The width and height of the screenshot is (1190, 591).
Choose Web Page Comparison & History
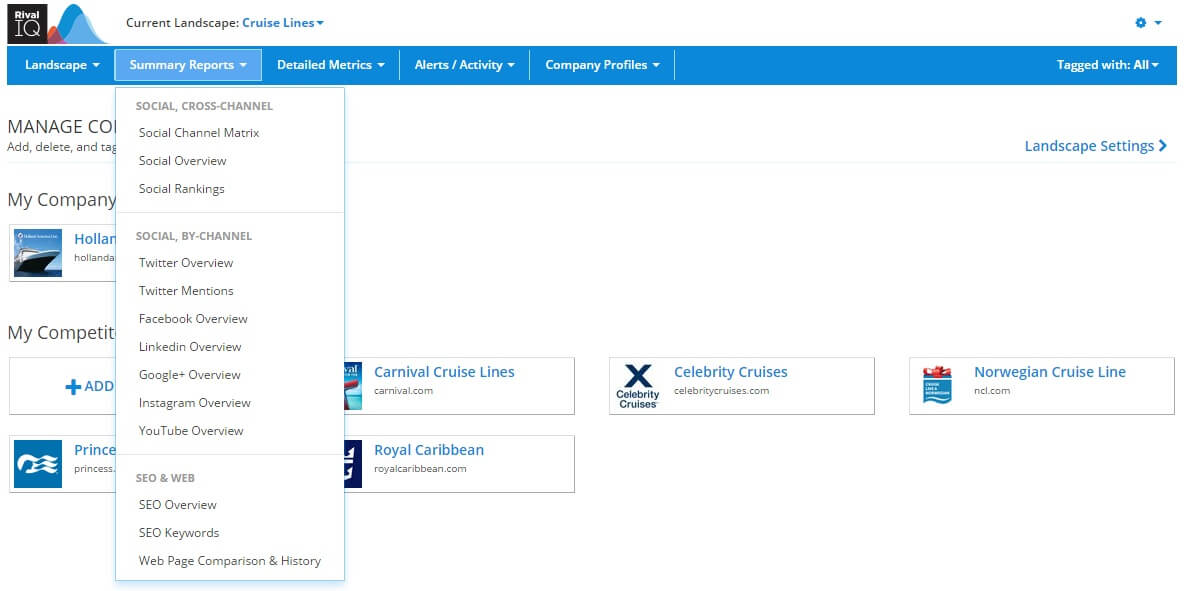pyautogui.click(x=230, y=561)
